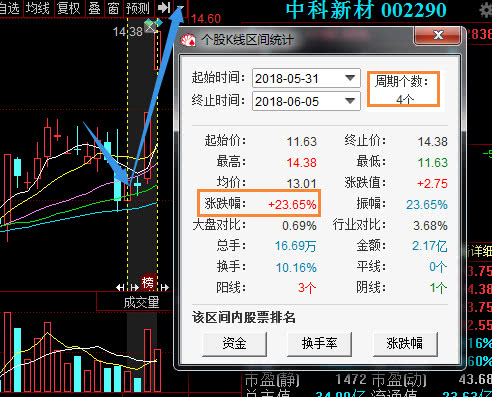Select the 均线 toolbar tab
This screenshot has height=397, width=492.
[38, 8]
